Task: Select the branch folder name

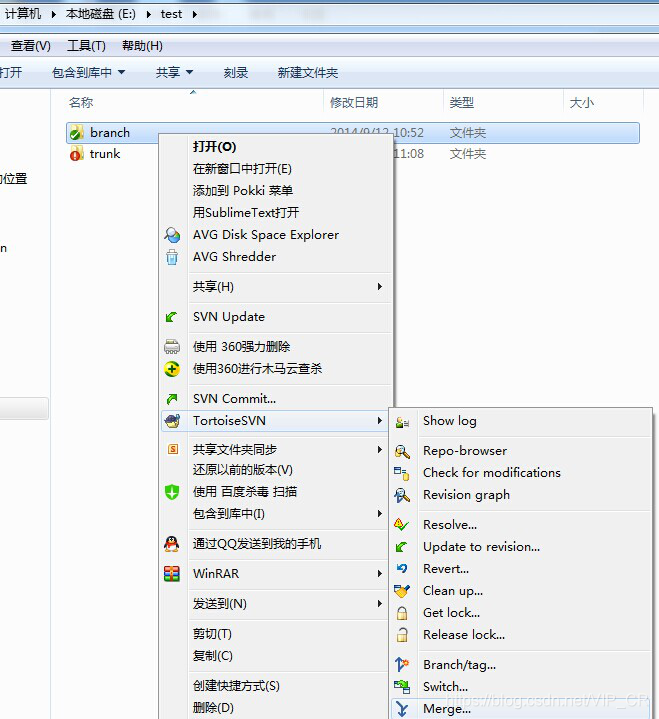Action: coord(110,133)
